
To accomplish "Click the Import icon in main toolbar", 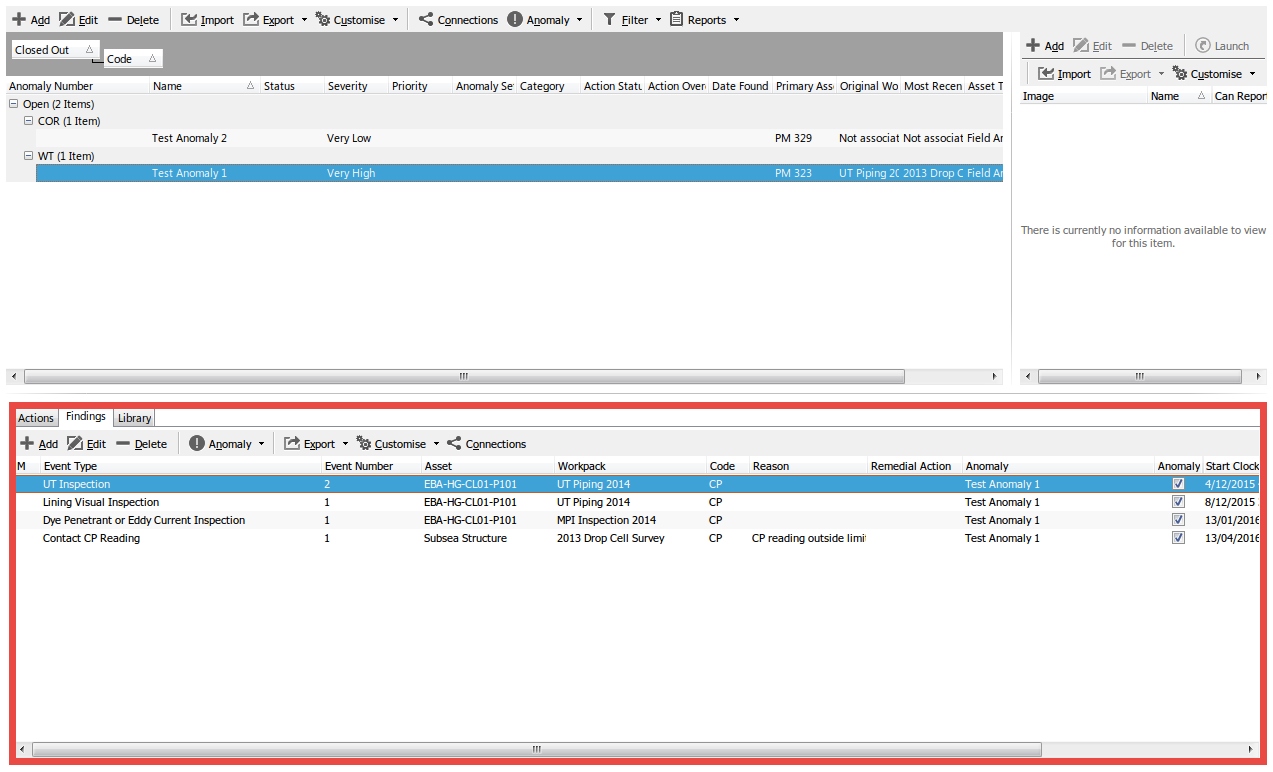I will 189,20.
